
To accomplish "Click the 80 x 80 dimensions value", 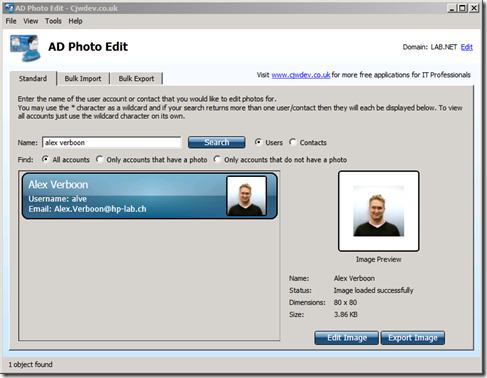I will point(345,302).
